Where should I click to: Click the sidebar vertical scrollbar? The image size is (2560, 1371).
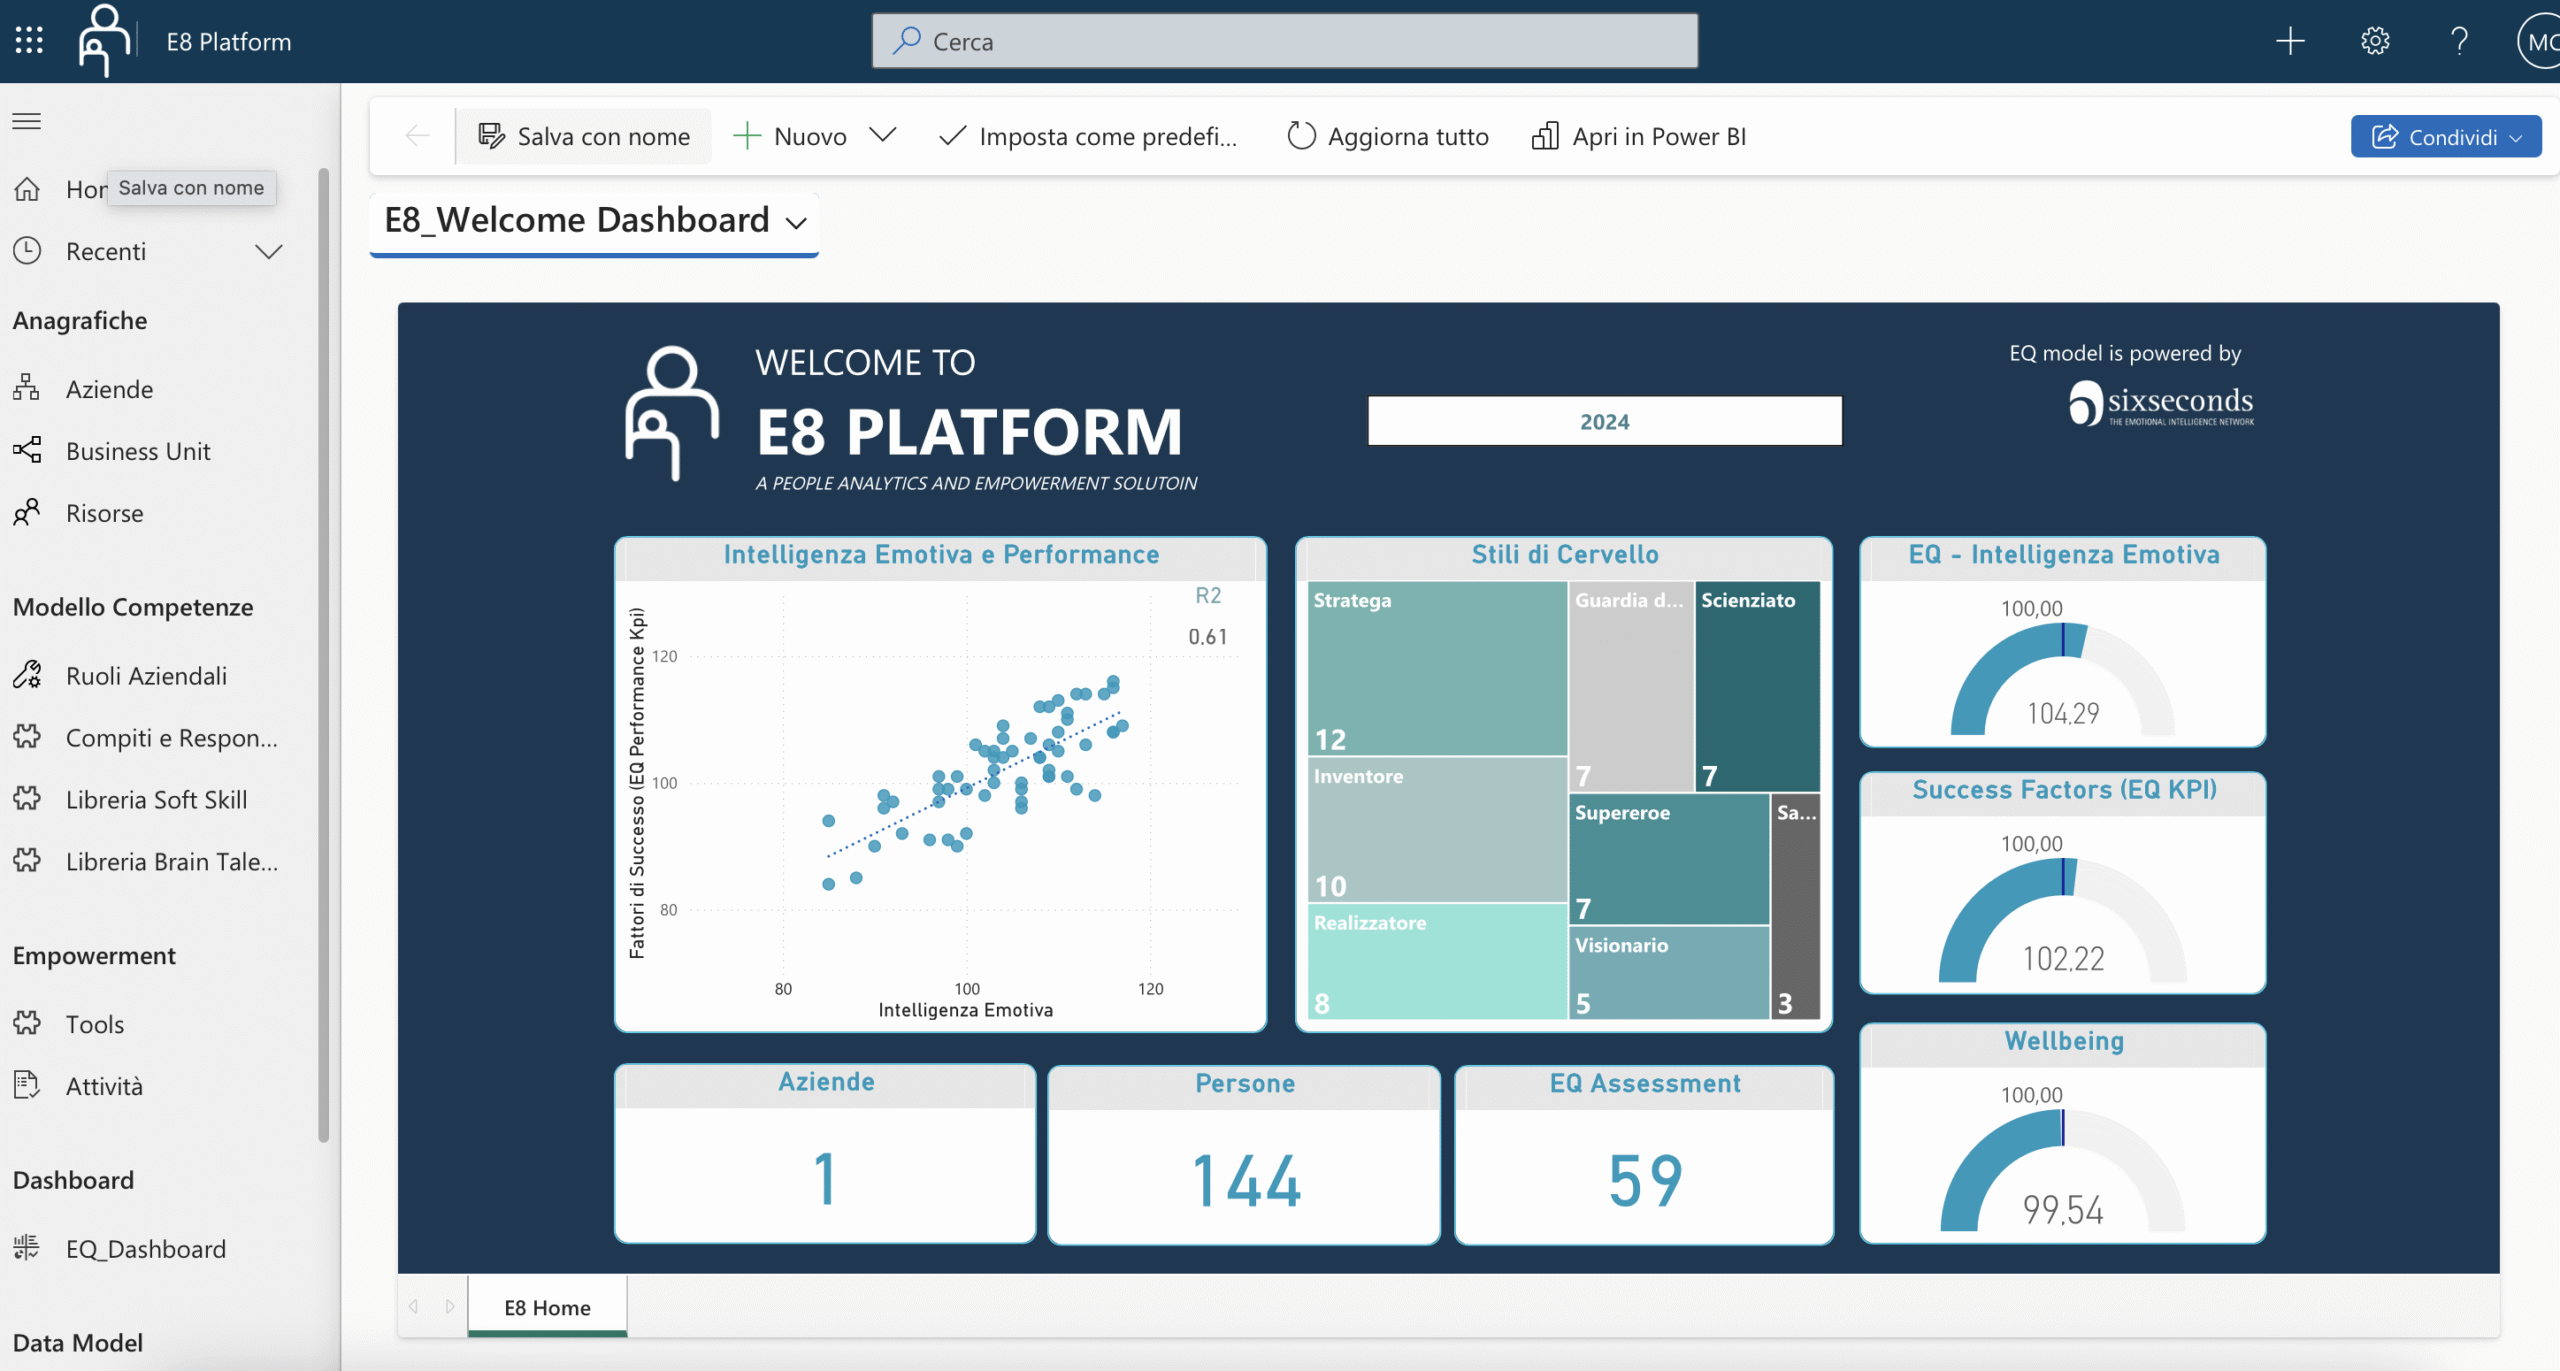point(323,655)
